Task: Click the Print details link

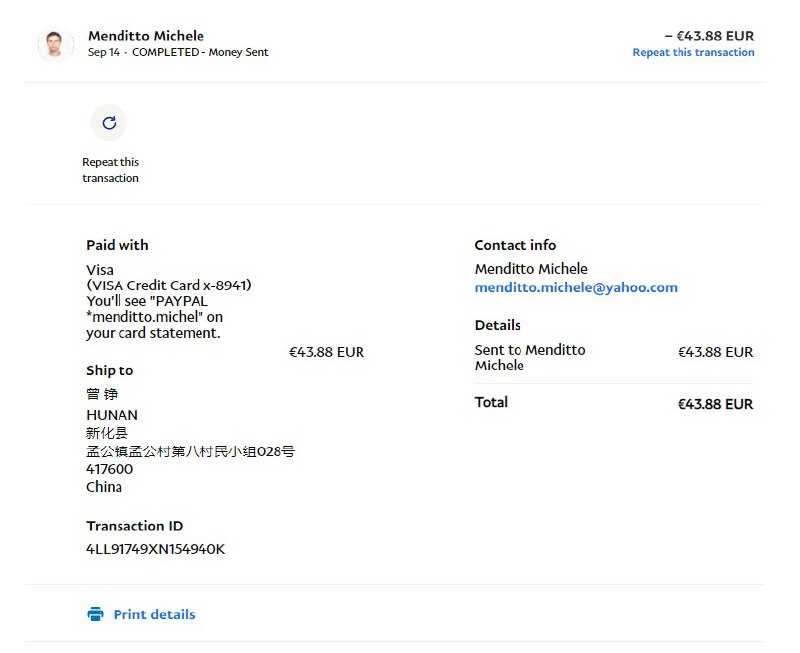Action: pos(154,614)
